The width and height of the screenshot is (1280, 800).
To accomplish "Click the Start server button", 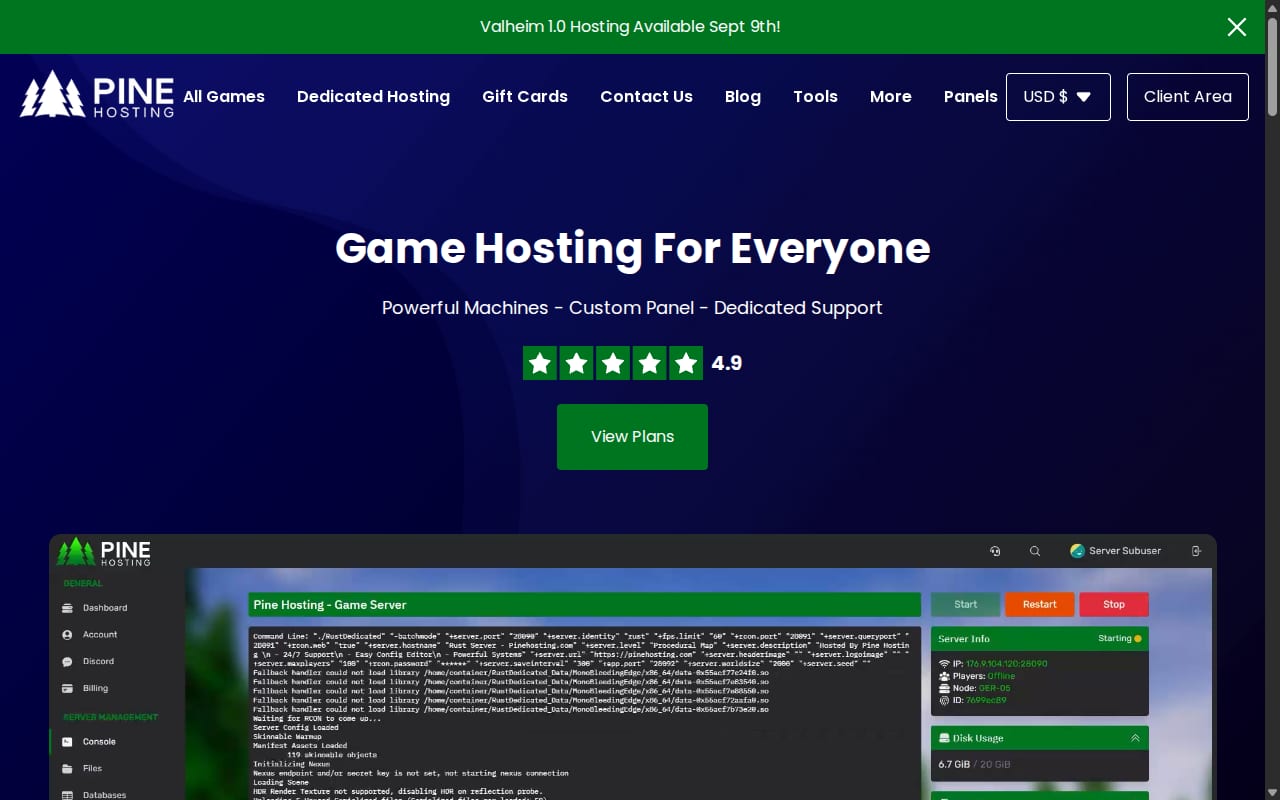I will pyautogui.click(x=965, y=605).
